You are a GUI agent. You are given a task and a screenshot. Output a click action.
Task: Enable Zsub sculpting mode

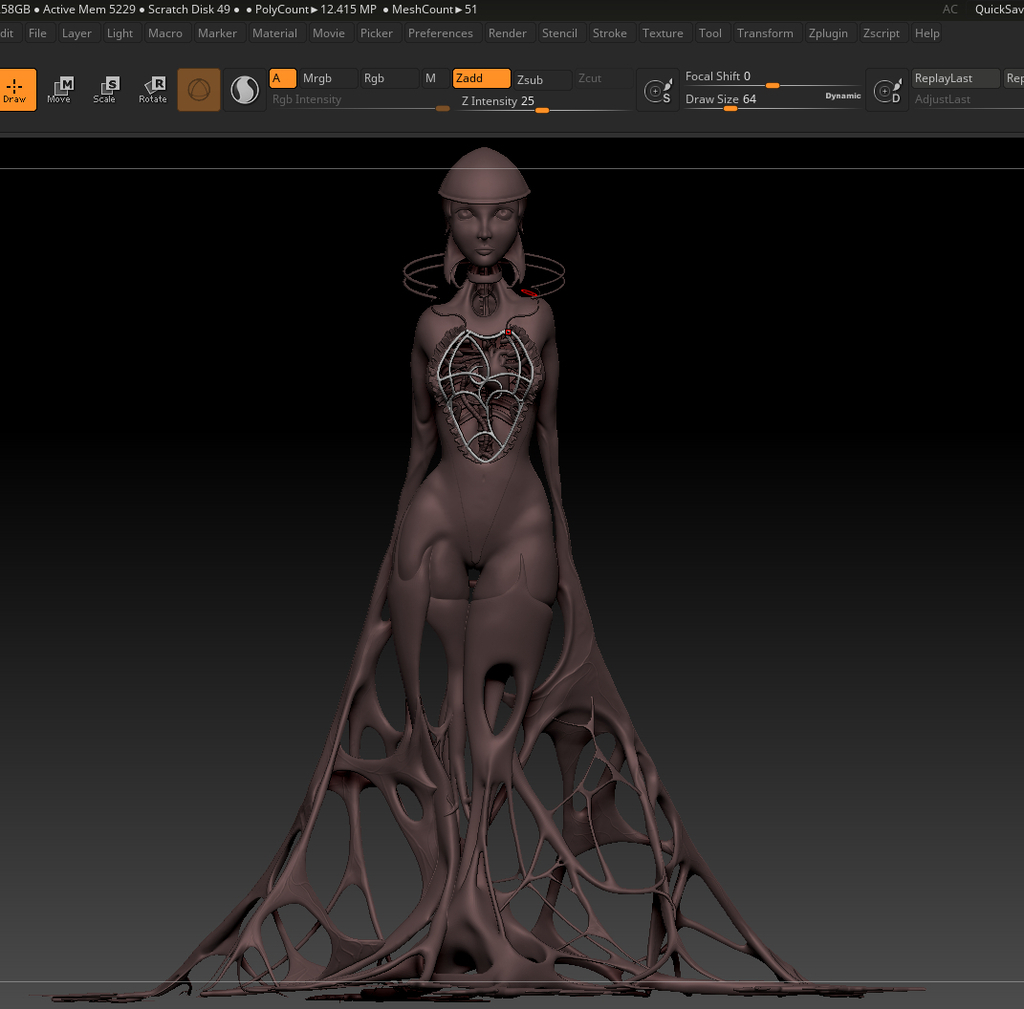pyautogui.click(x=541, y=79)
